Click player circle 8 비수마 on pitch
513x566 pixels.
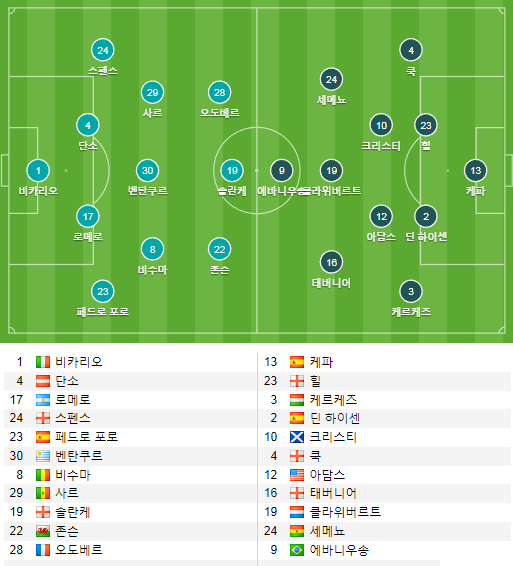[152, 249]
